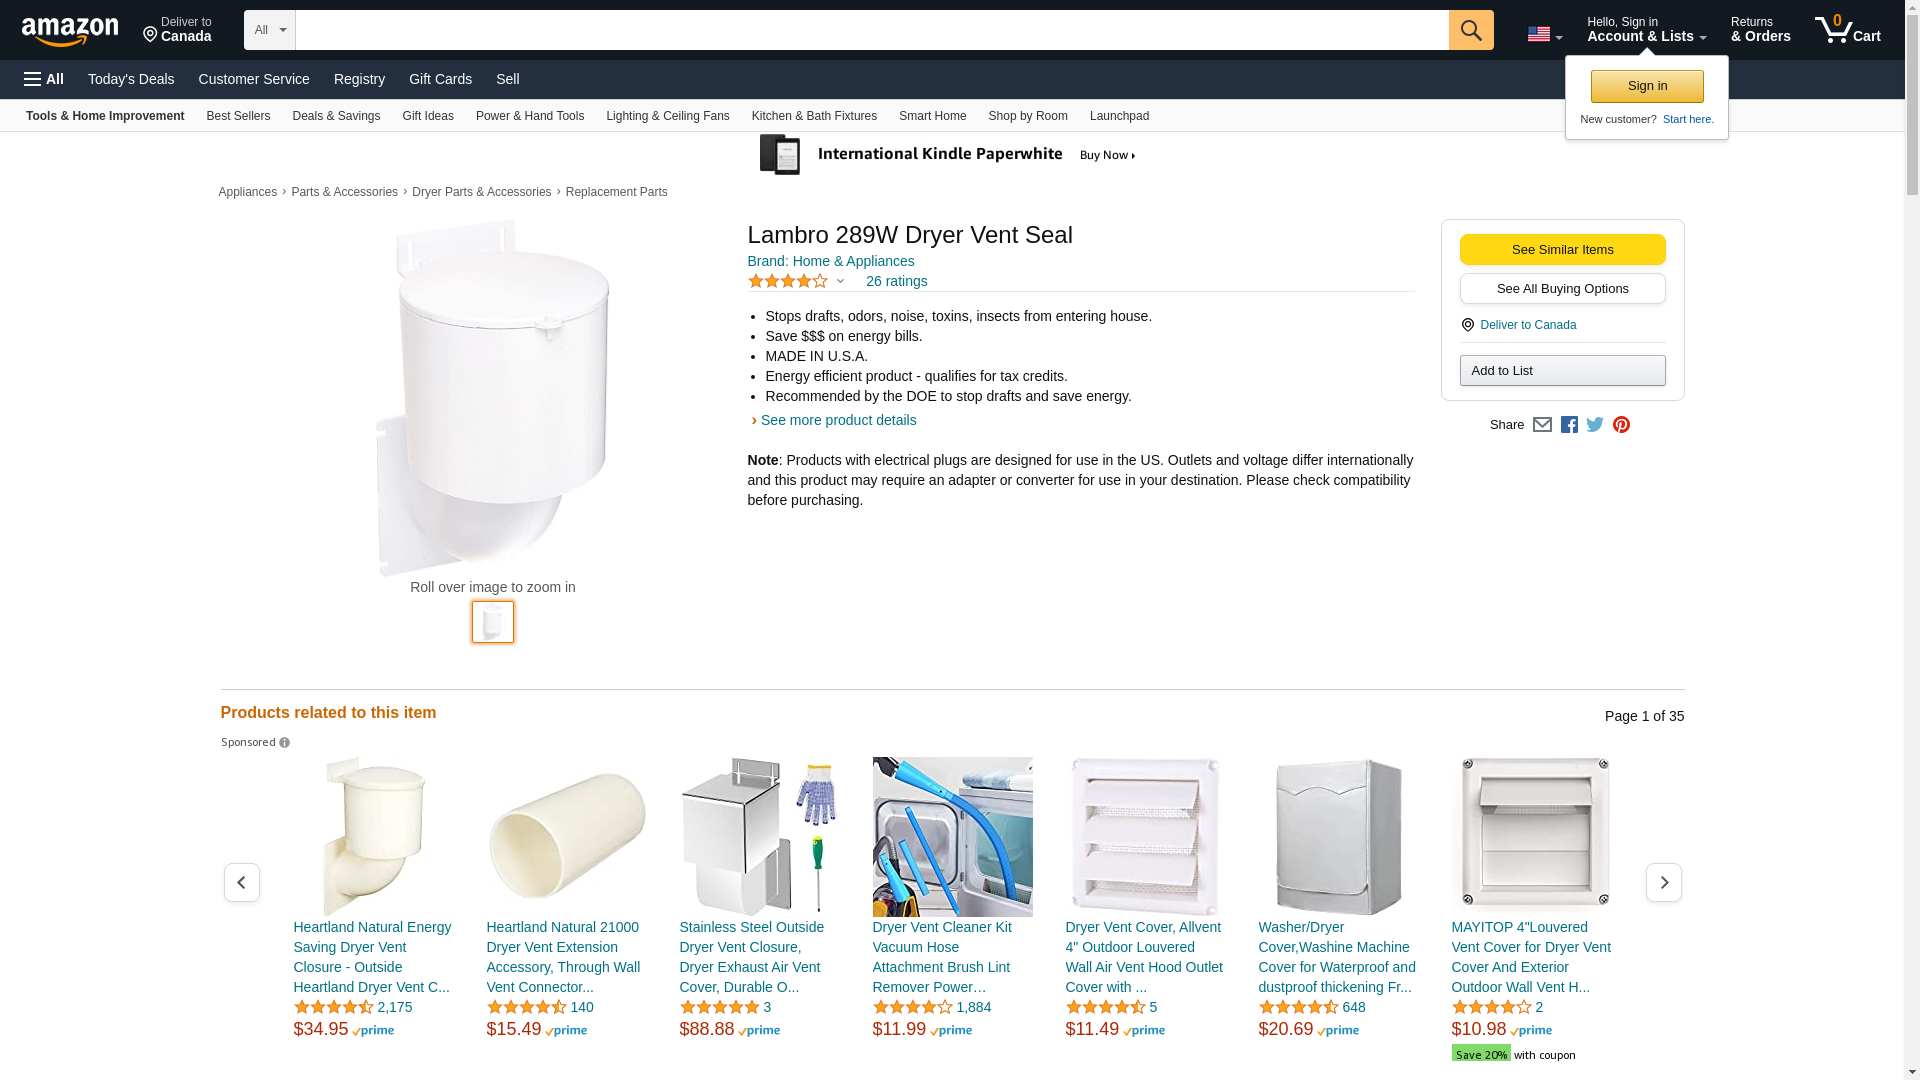Go to Best Sellers tab
The height and width of the screenshot is (1080, 1920).
click(x=238, y=116)
